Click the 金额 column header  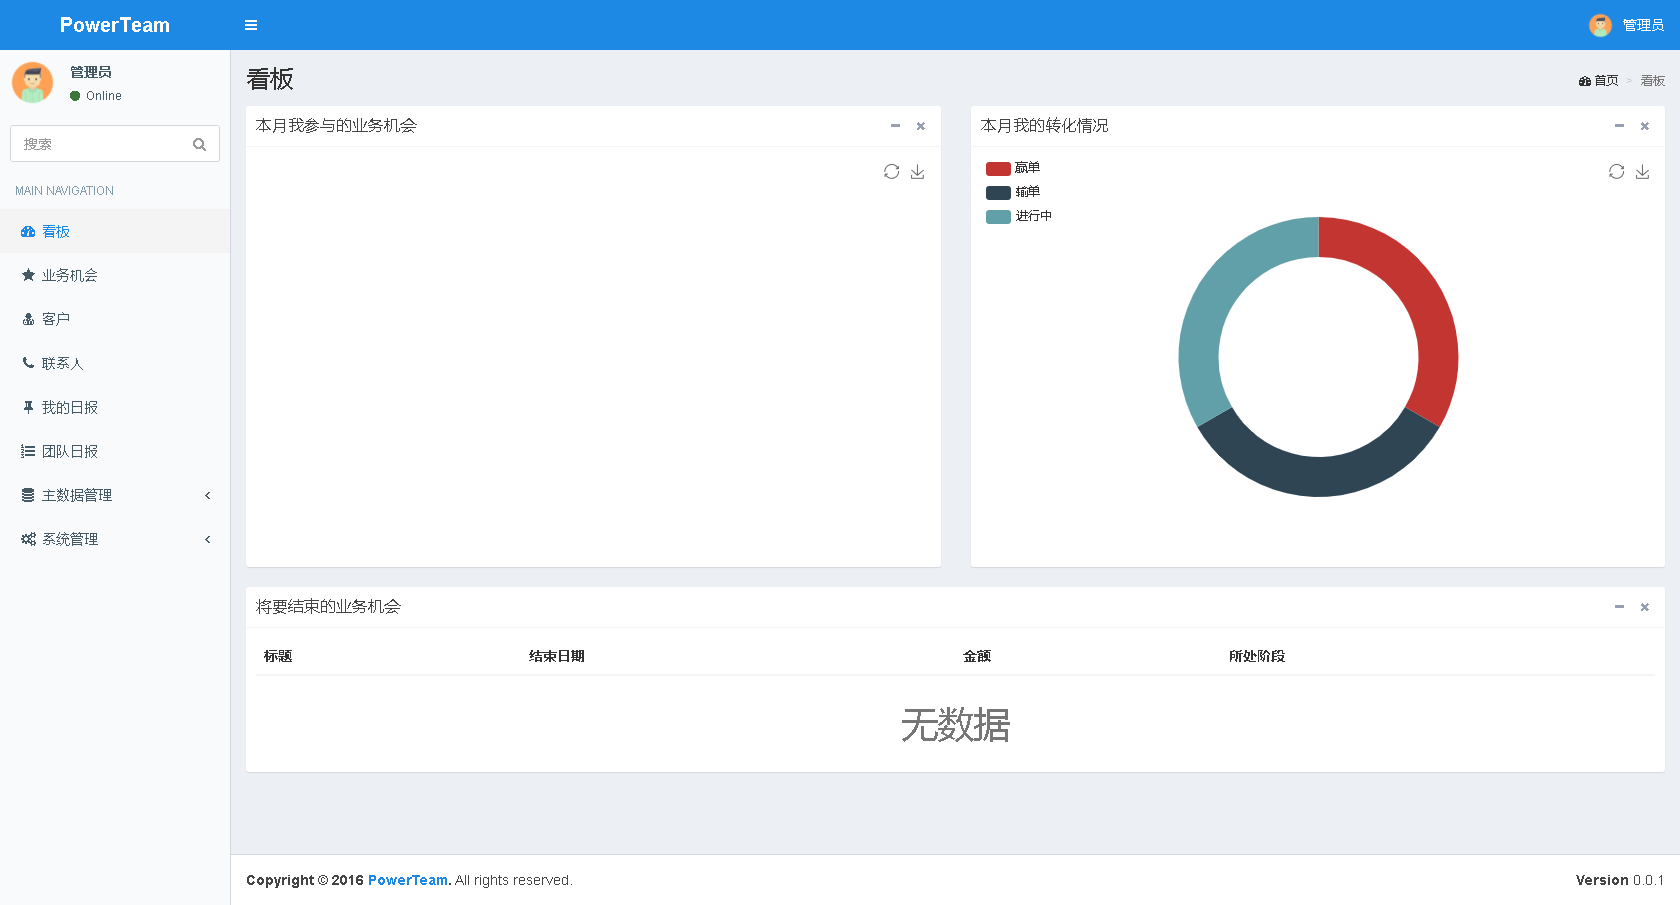point(977,656)
